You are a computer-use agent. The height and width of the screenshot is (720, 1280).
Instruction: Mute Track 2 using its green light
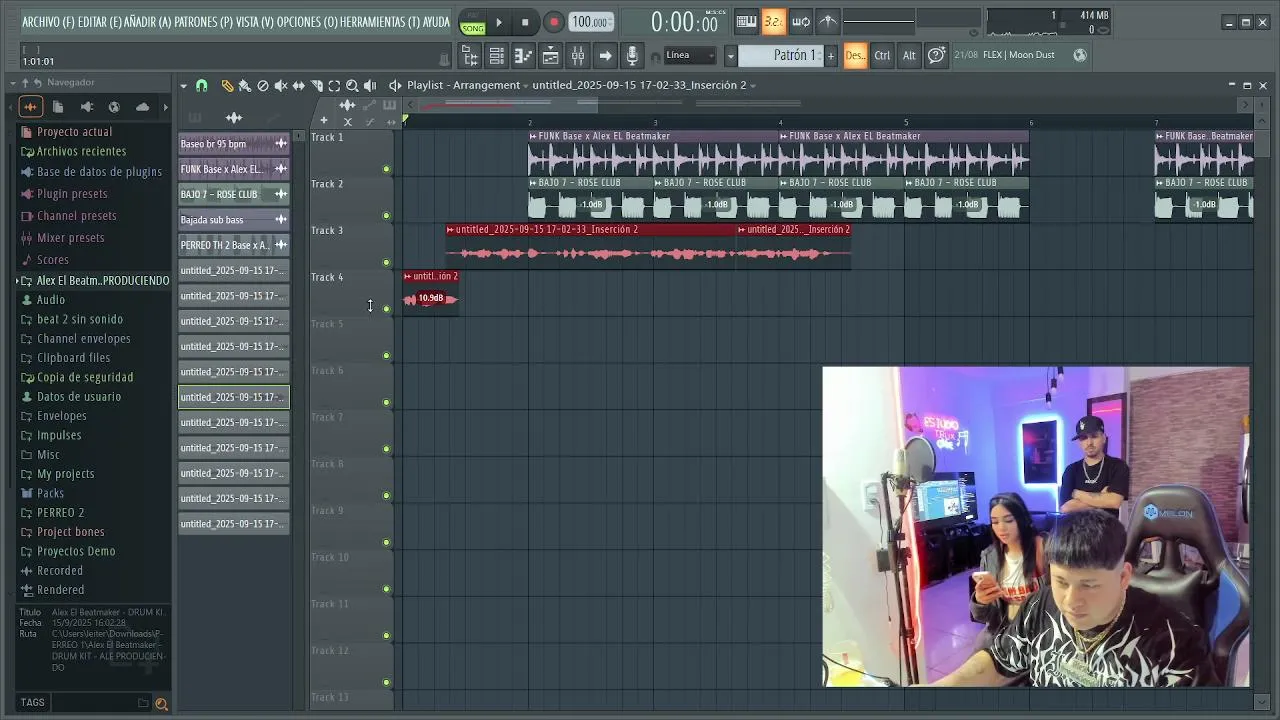pos(386,215)
